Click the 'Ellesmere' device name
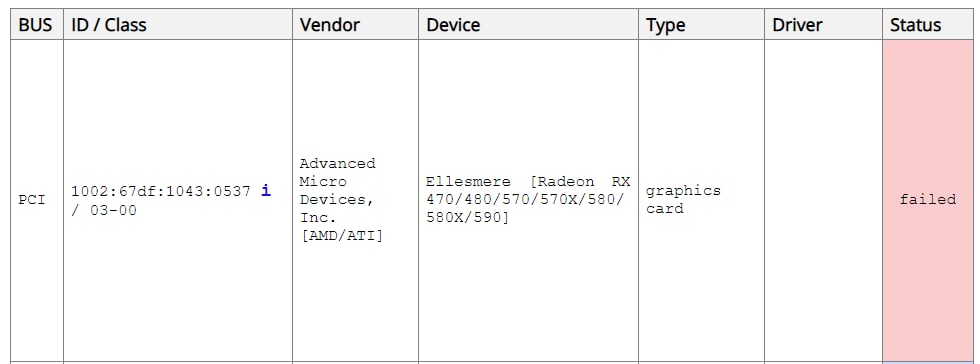The image size is (980, 364). 468,181
